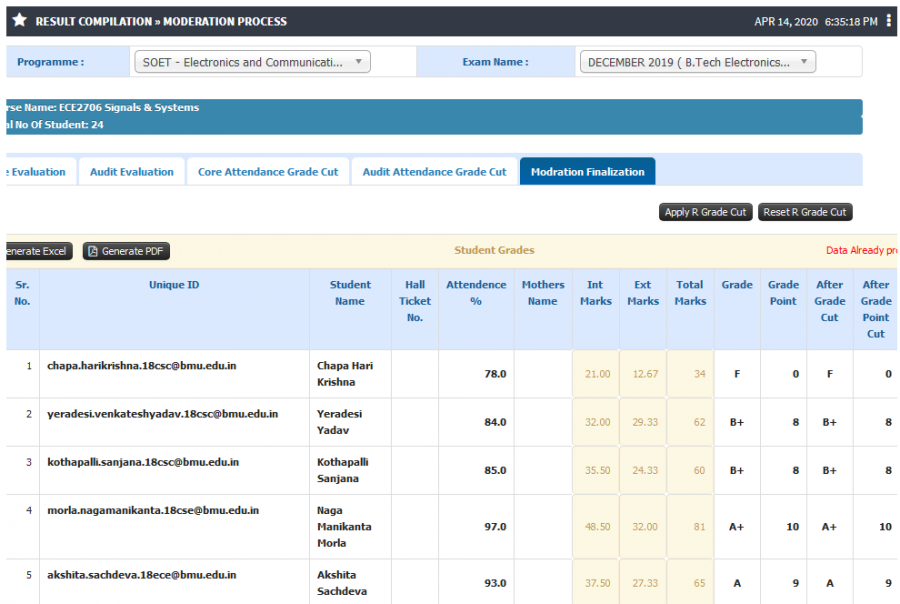The width and height of the screenshot is (900, 604).
Task: Click Total Marks field 81
Action: pyautogui.click(x=690, y=526)
